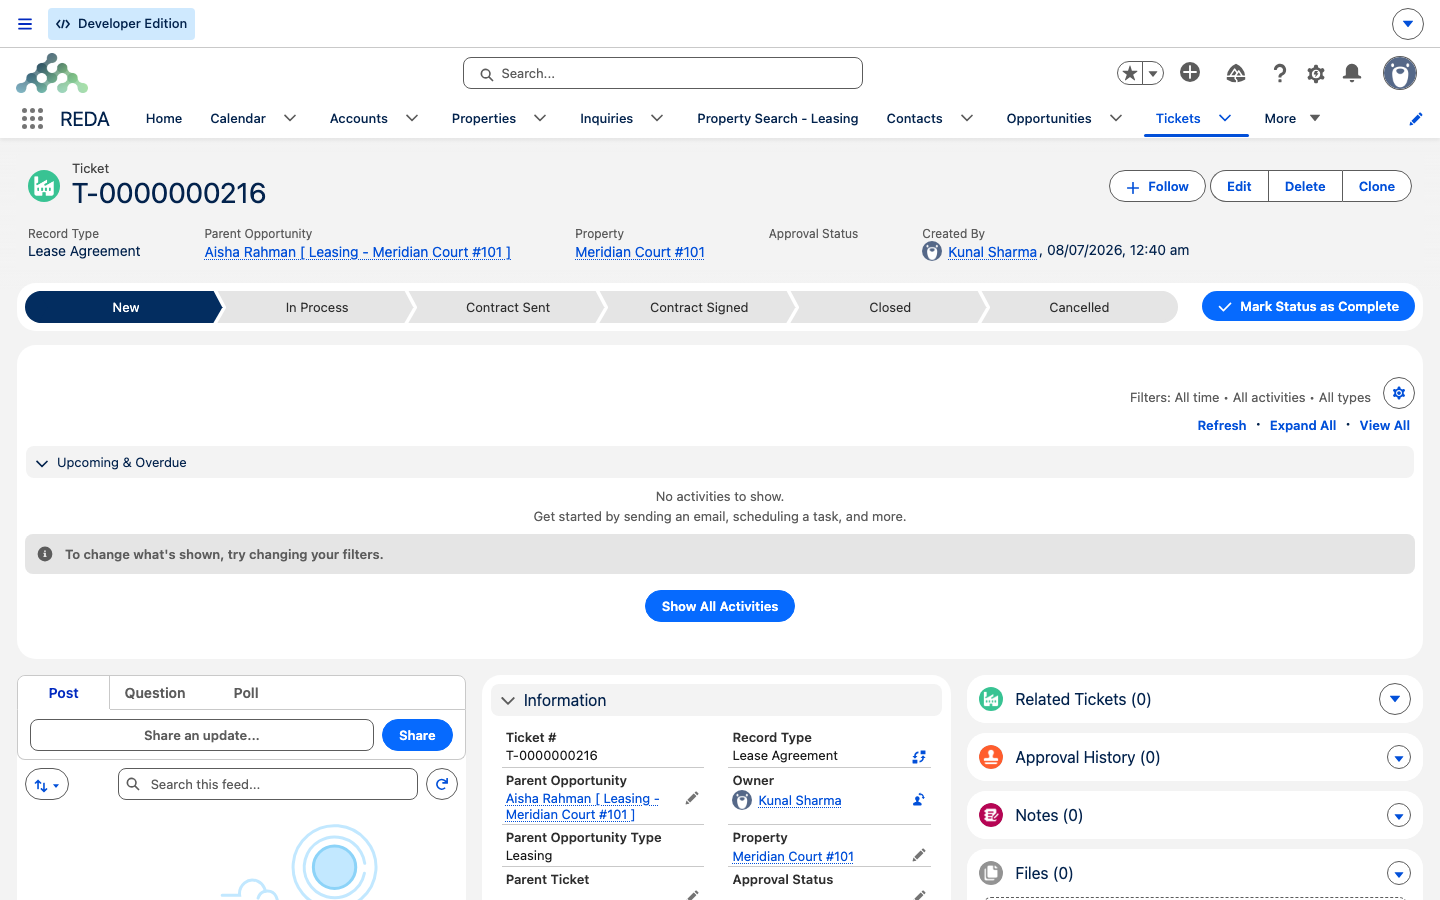Viewport: 1440px width, 900px height.
Task: Click the Change Owner icon
Action: (919, 800)
